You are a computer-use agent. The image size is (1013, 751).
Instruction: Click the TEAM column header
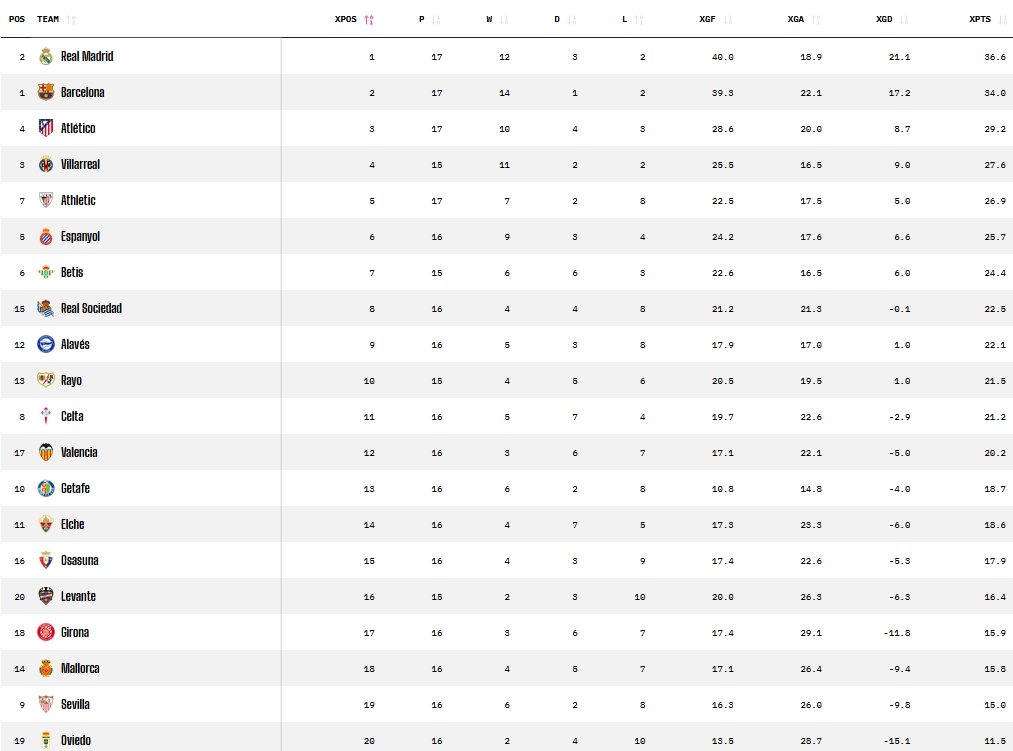tap(46, 18)
